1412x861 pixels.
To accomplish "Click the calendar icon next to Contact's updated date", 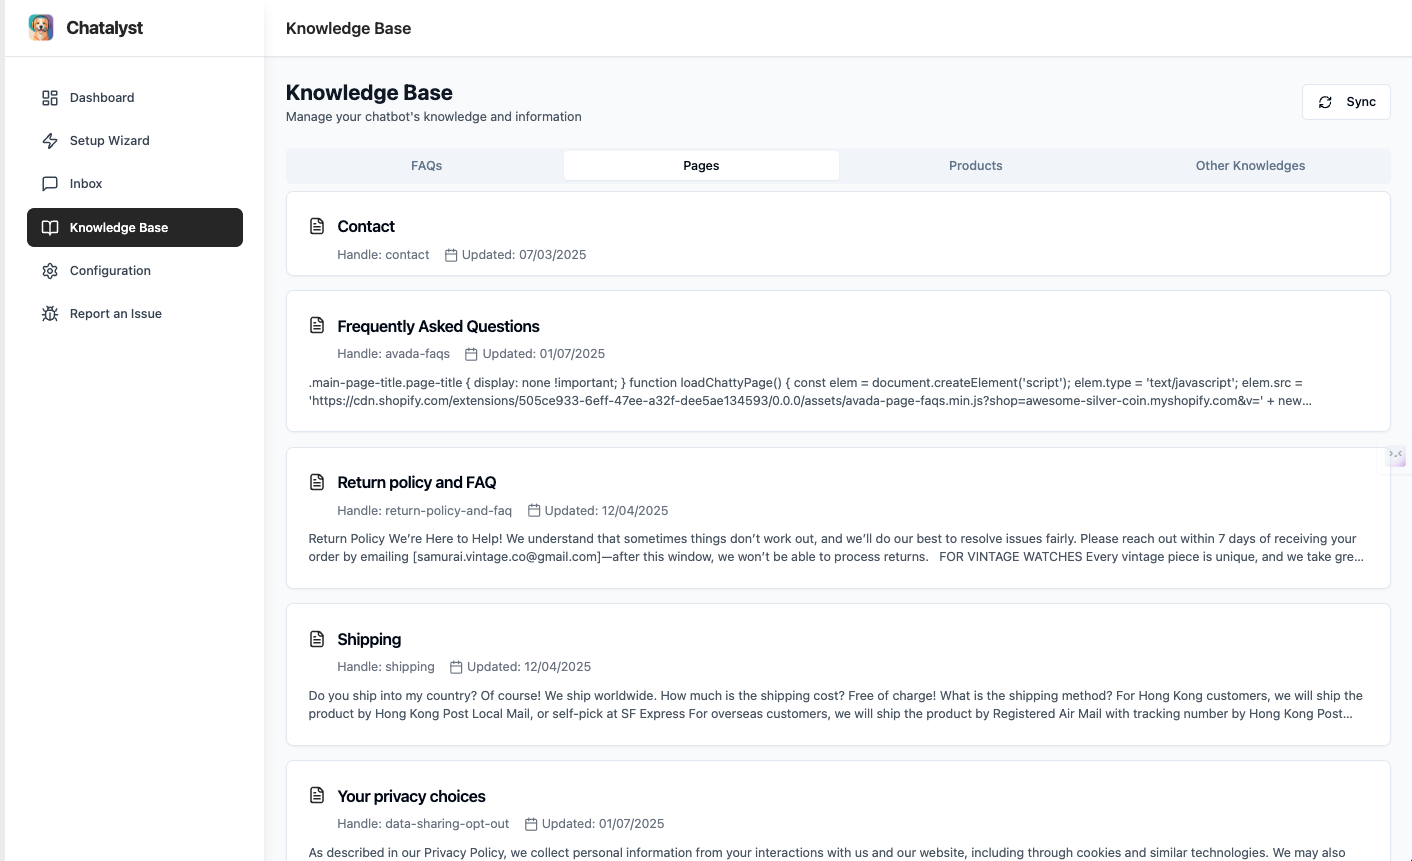I will click(x=451, y=255).
